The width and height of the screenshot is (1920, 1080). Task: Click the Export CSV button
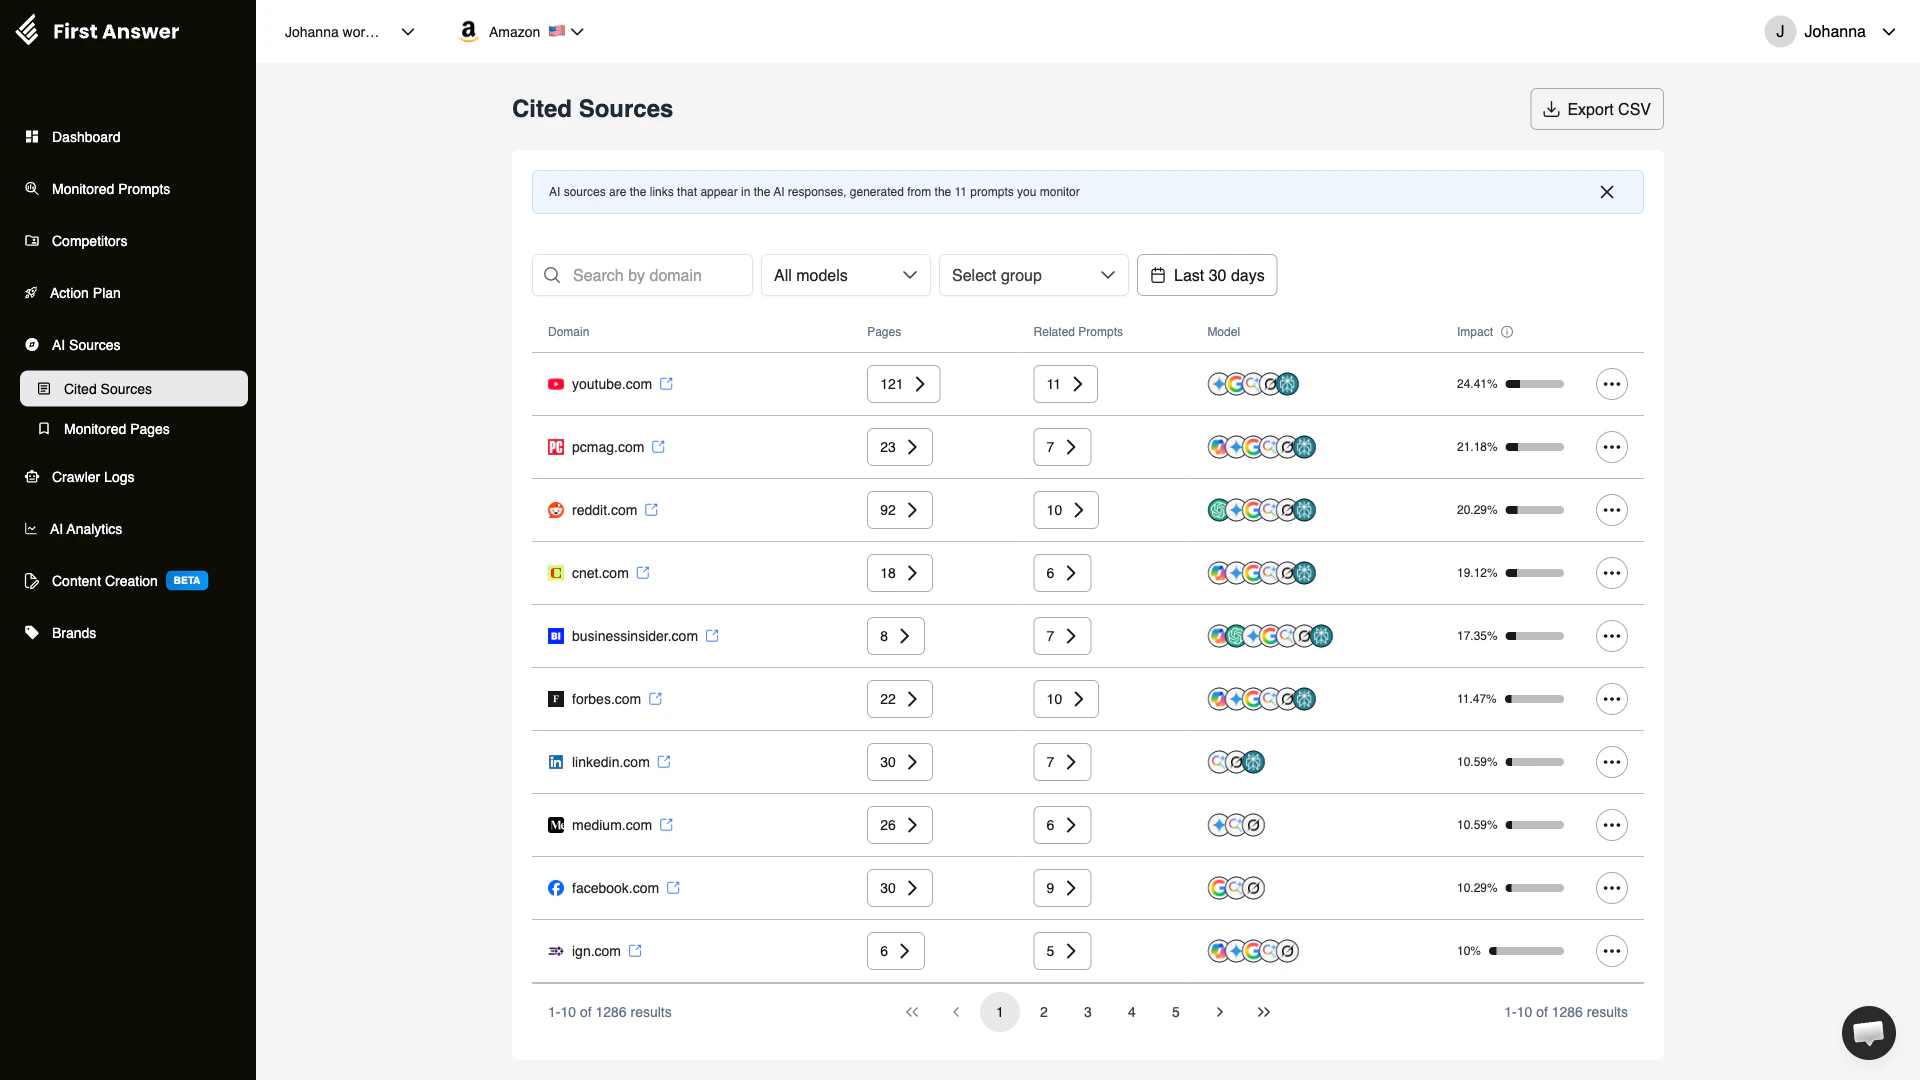(x=1596, y=109)
